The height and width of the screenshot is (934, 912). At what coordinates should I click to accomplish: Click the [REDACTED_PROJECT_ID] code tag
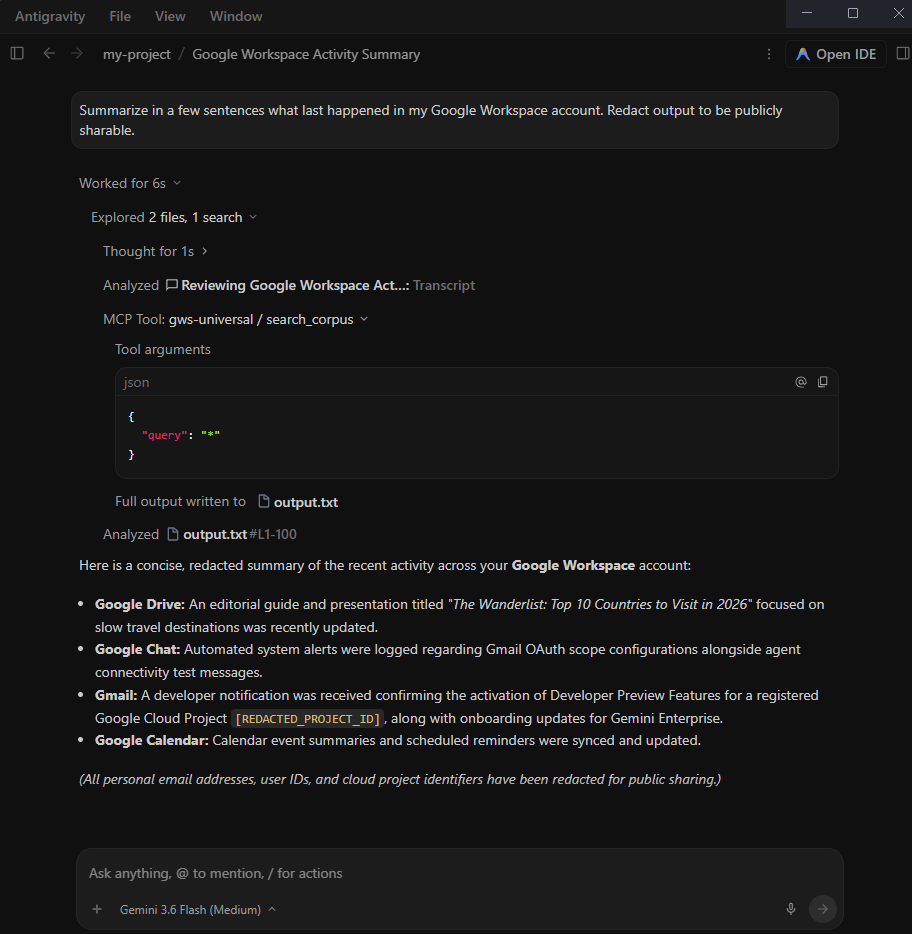(308, 719)
